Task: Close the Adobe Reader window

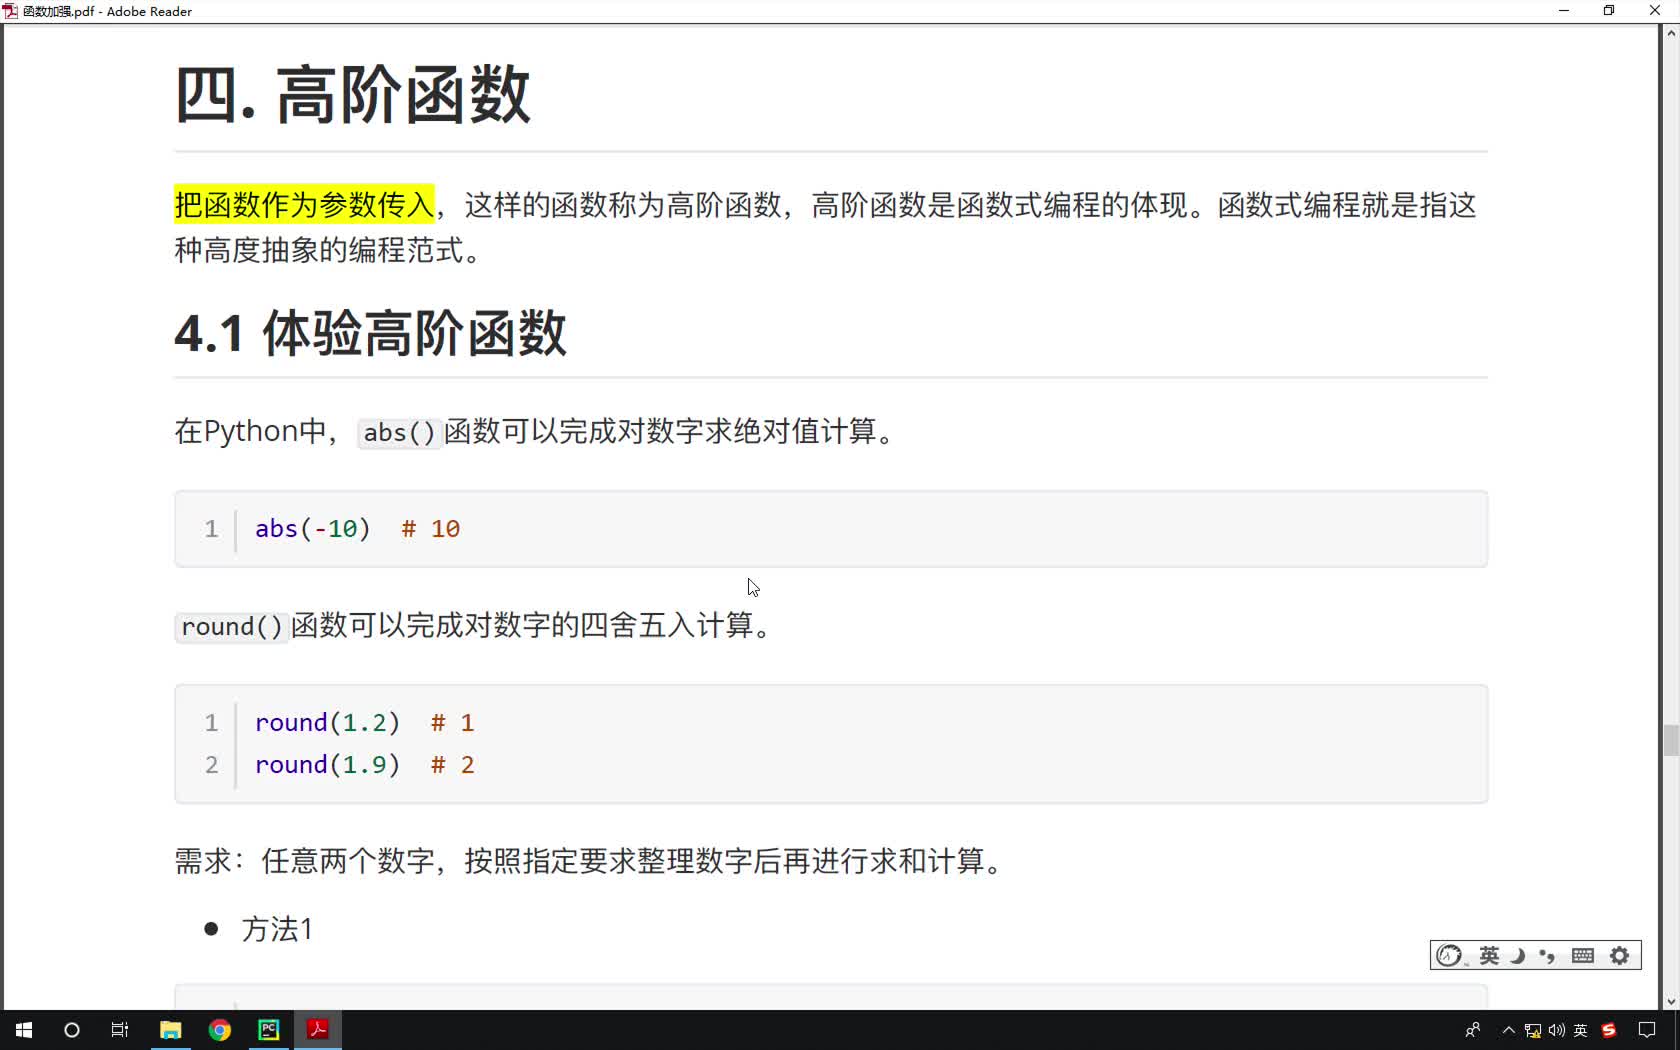Action: 1655,11
